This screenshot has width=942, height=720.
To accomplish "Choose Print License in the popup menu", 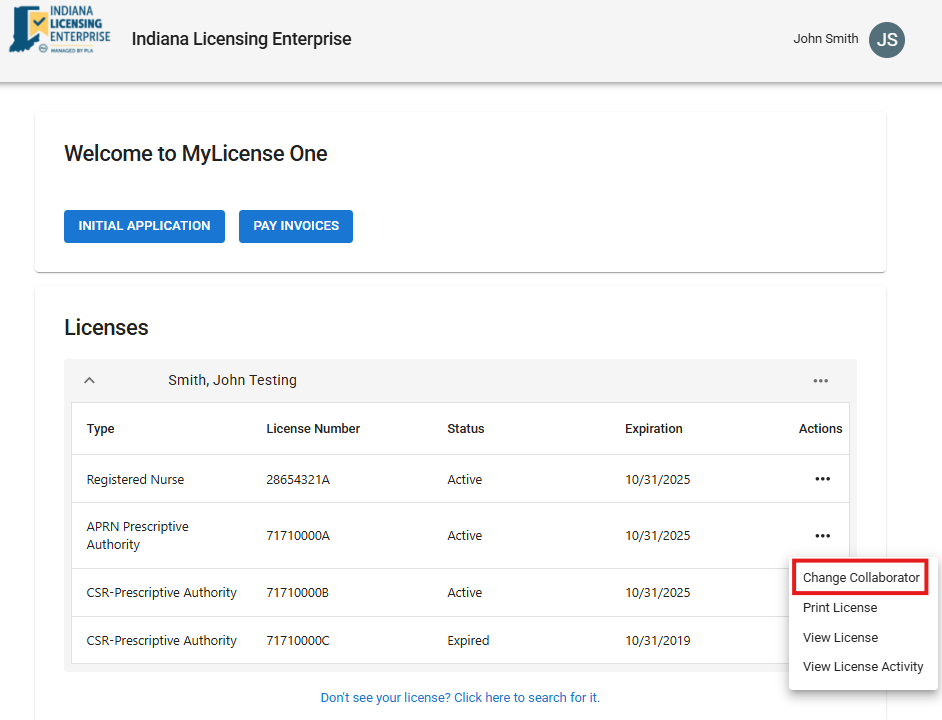I will coord(839,608).
